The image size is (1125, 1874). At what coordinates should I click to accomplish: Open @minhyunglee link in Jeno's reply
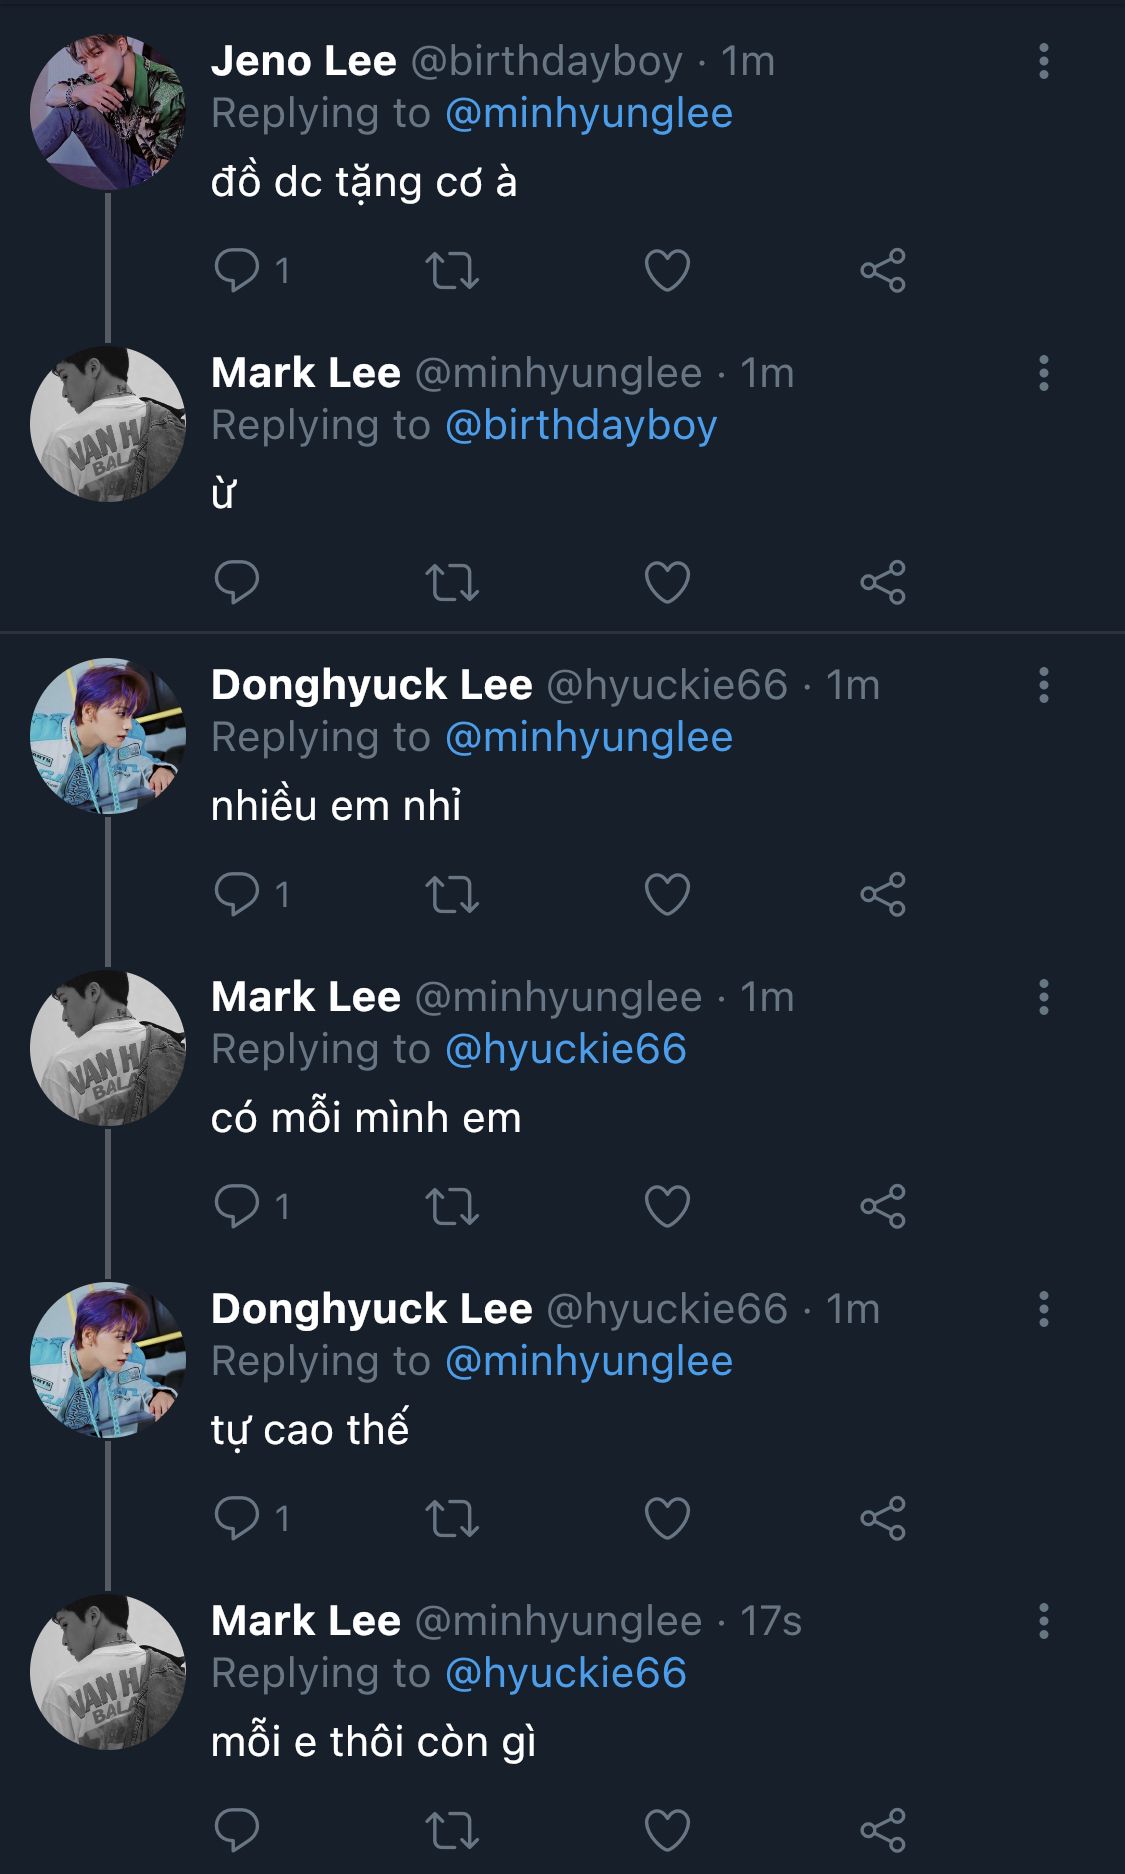(x=588, y=114)
